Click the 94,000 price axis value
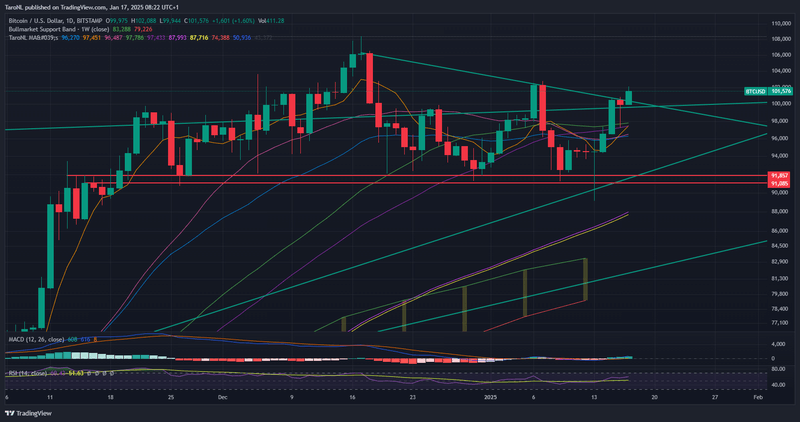Screen dimensions: 800x422 [x=781, y=156]
